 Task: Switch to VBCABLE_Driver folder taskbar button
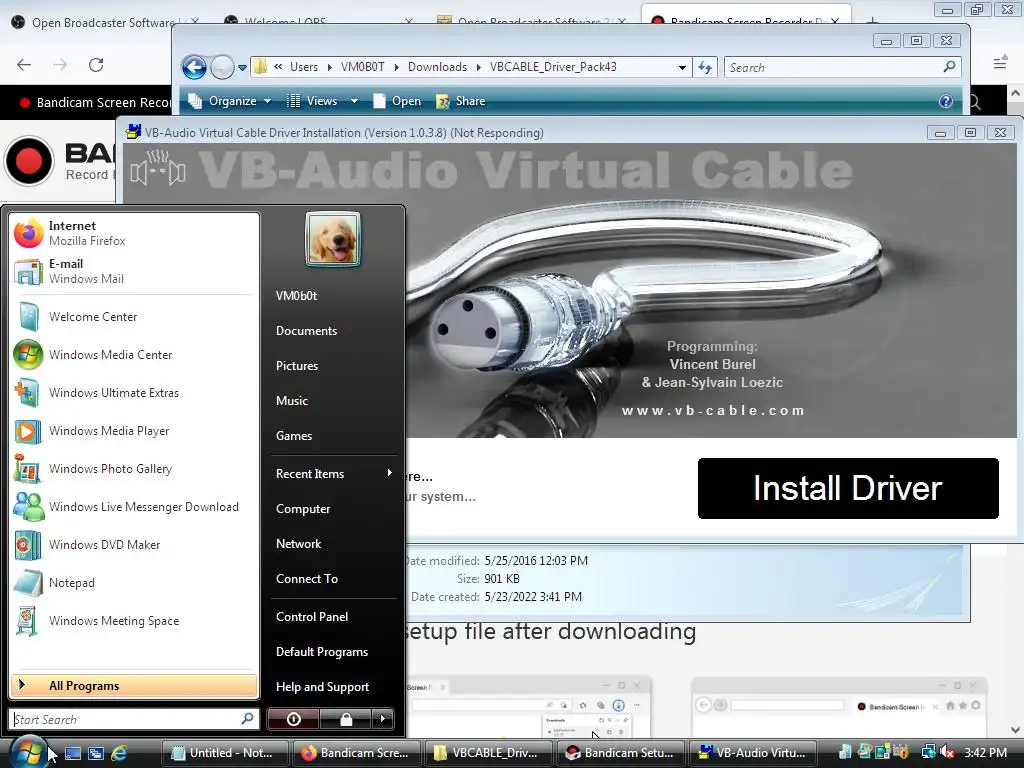click(488, 753)
